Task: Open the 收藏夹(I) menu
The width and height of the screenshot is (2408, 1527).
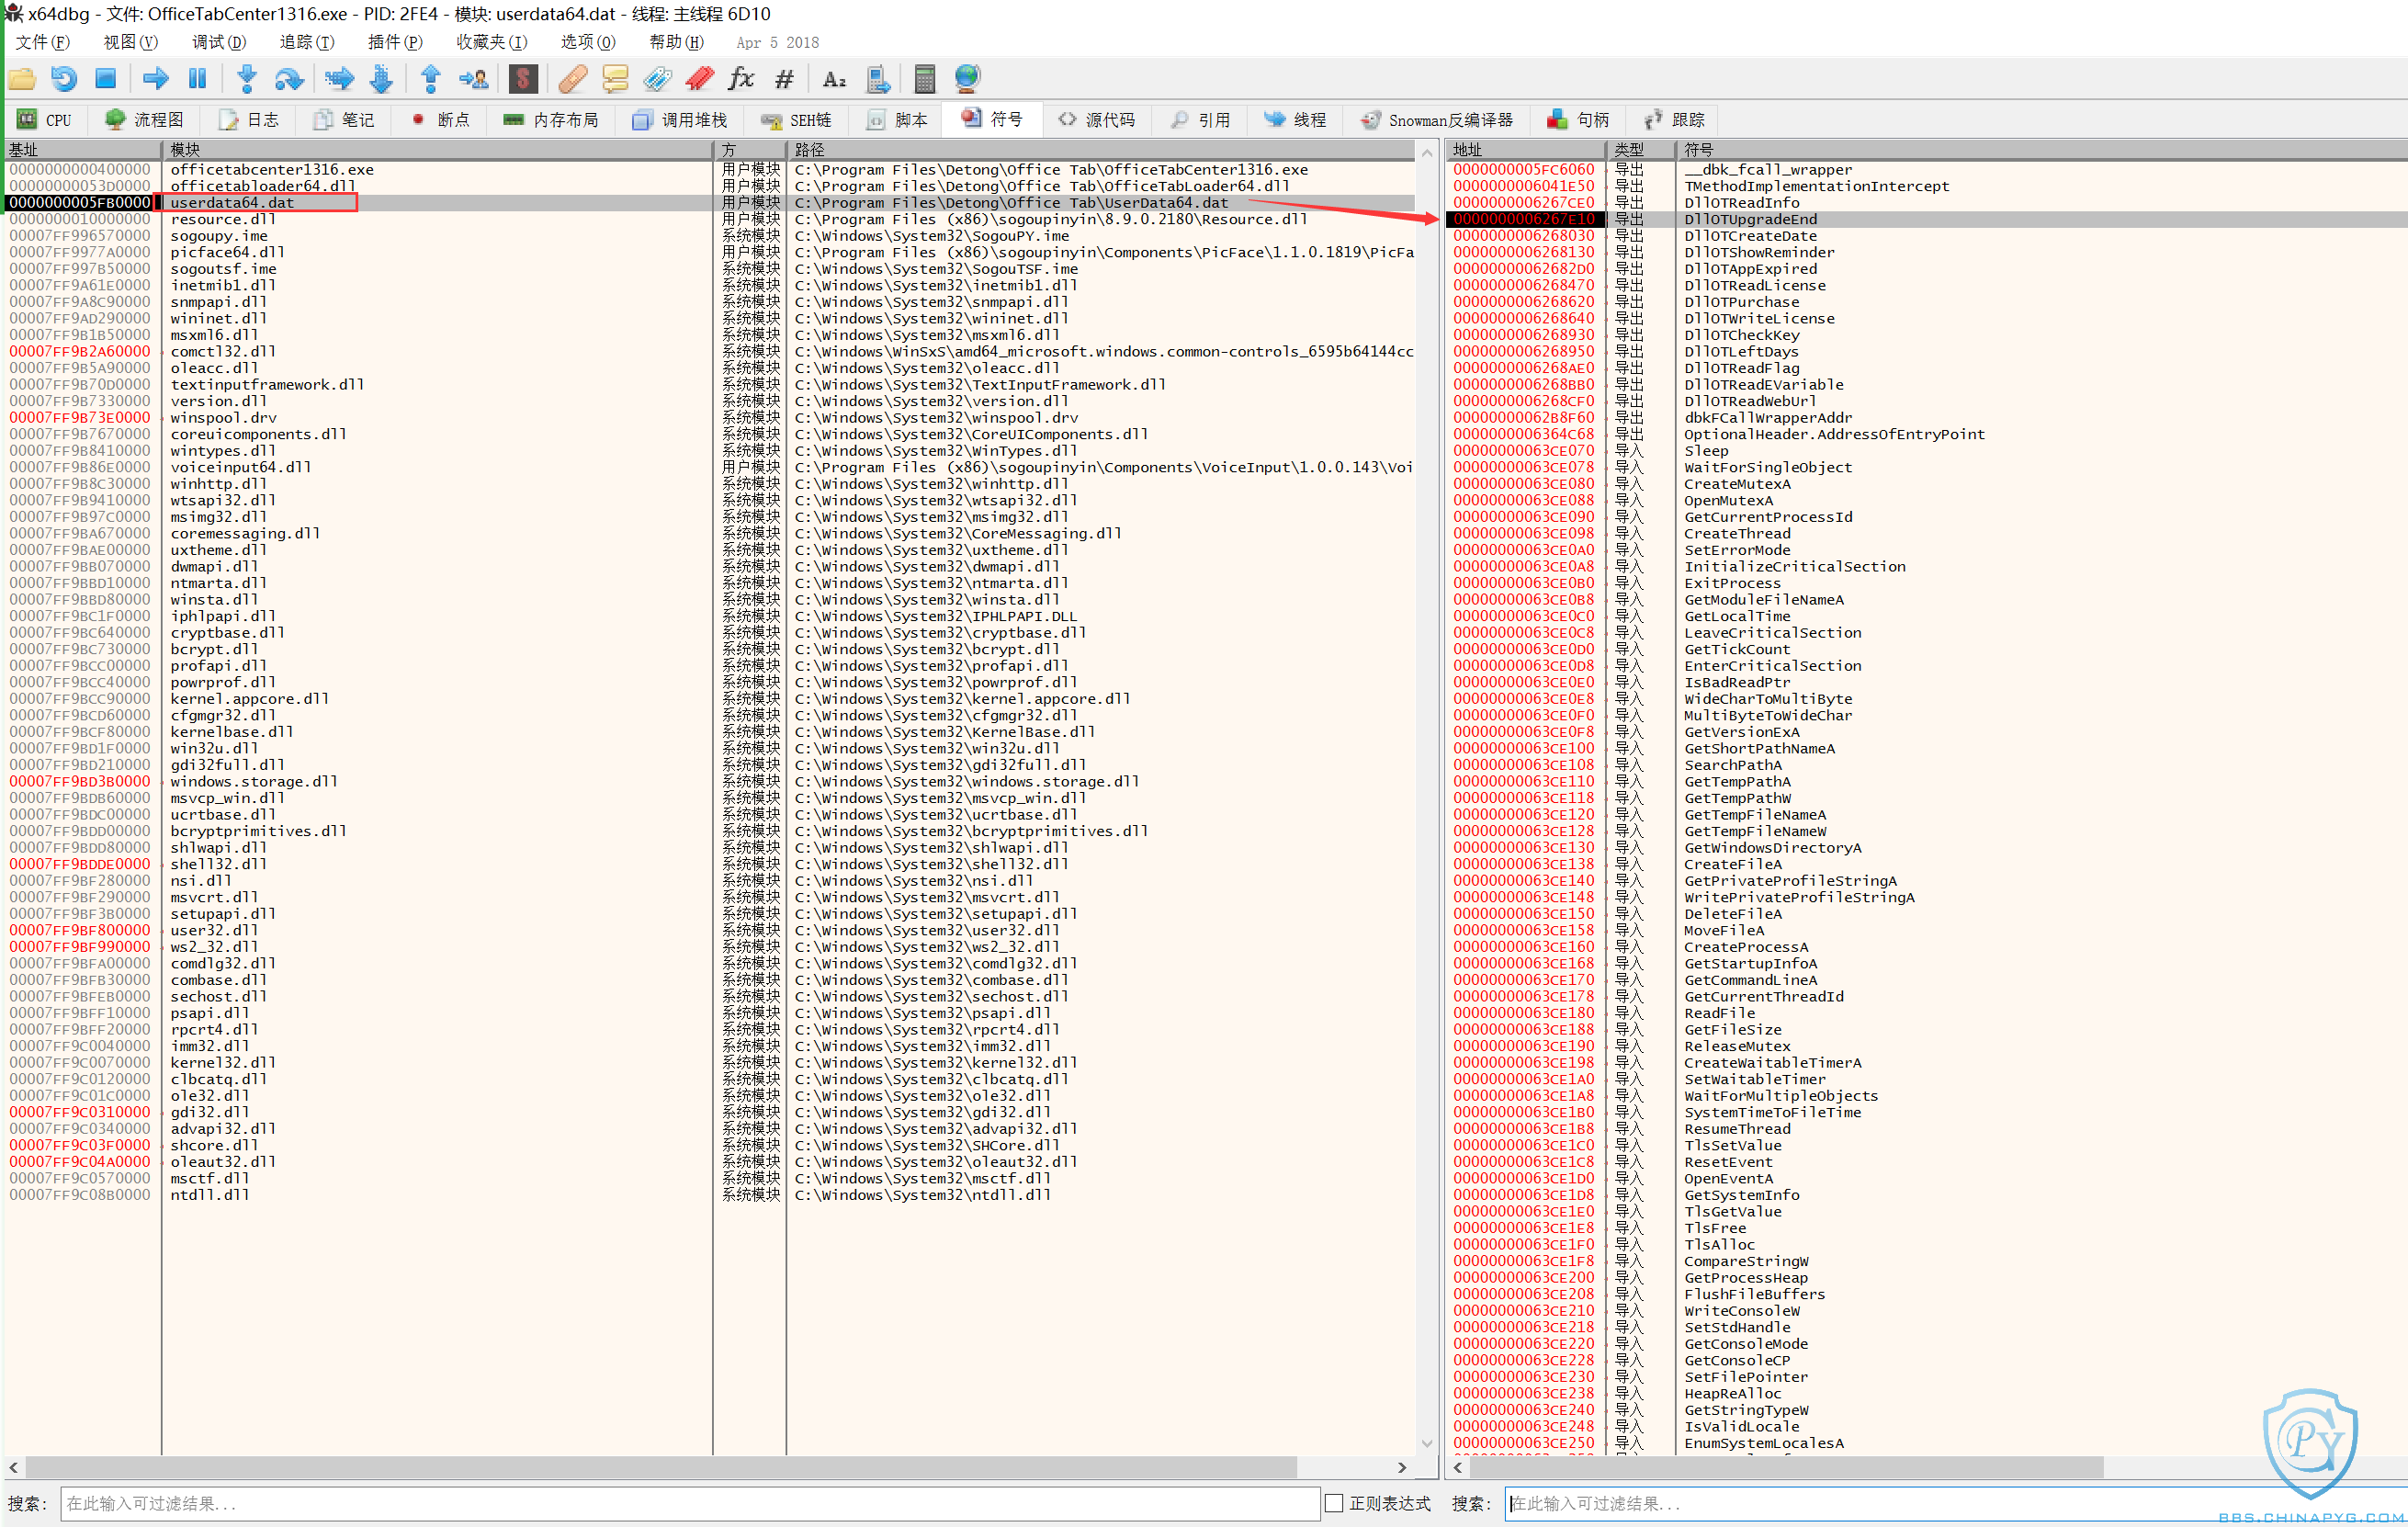Action: 491,42
